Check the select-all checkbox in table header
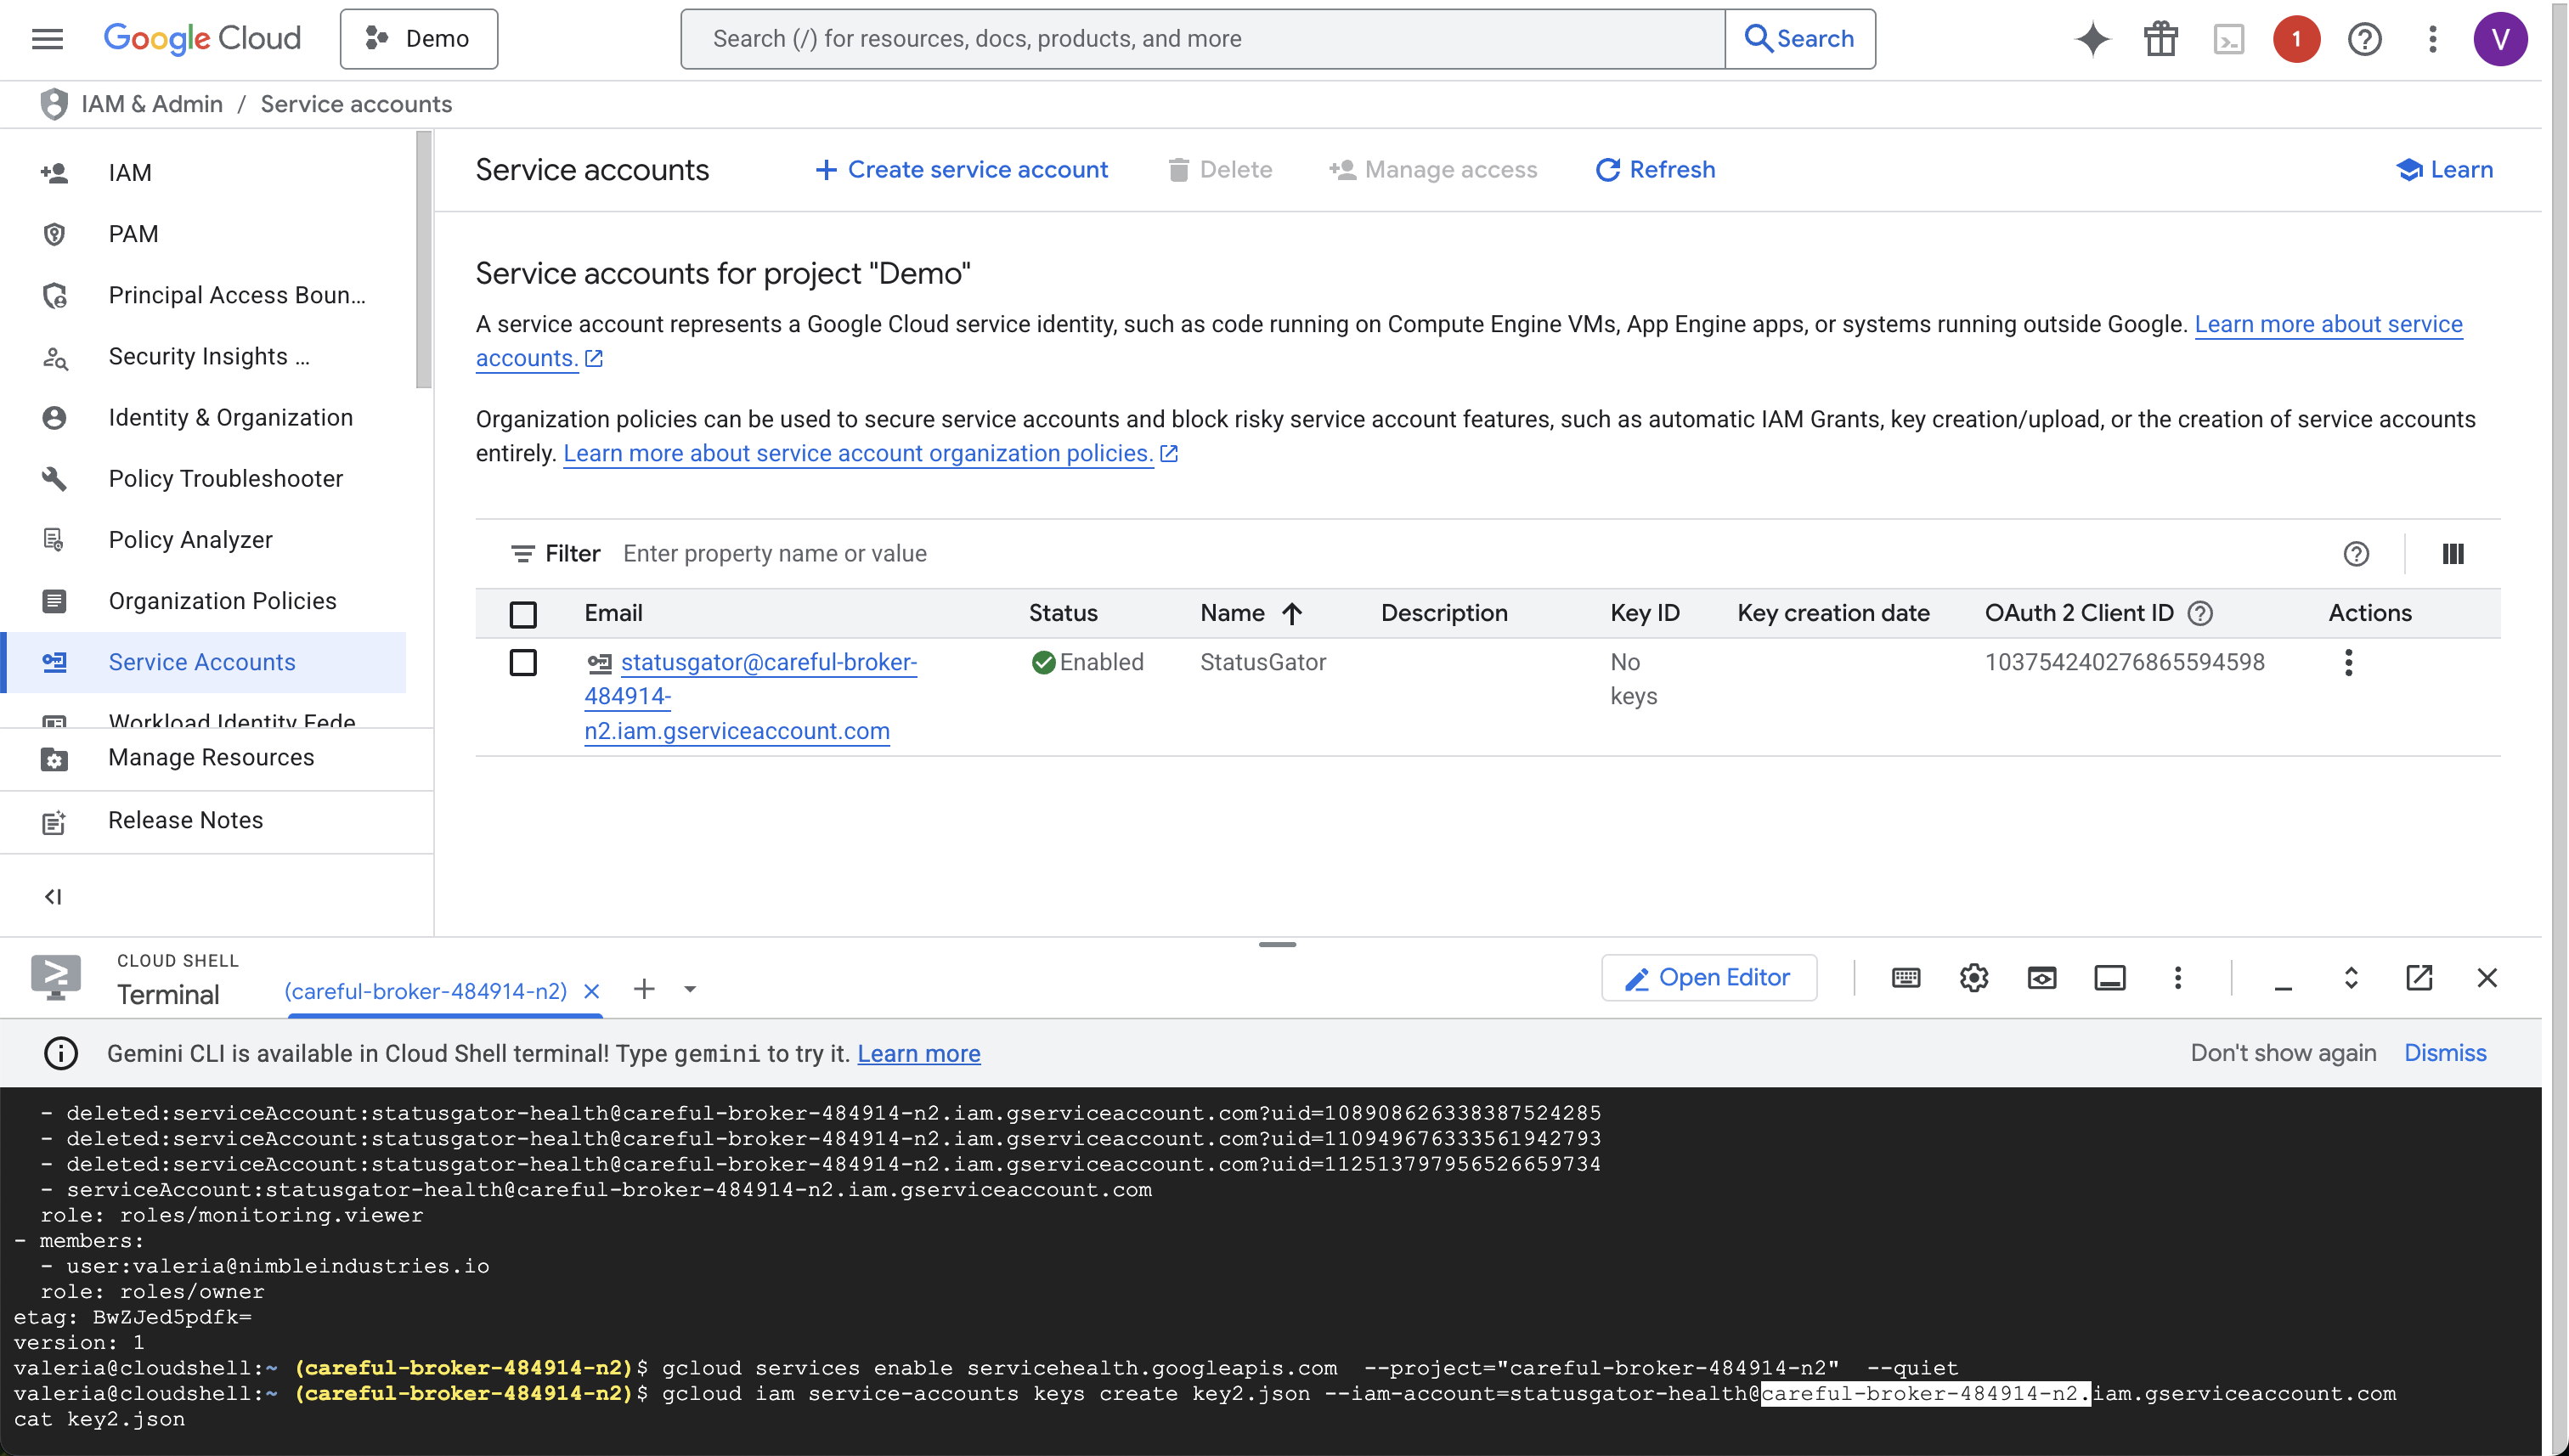The width and height of the screenshot is (2569, 1456). click(x=523, y=613)
